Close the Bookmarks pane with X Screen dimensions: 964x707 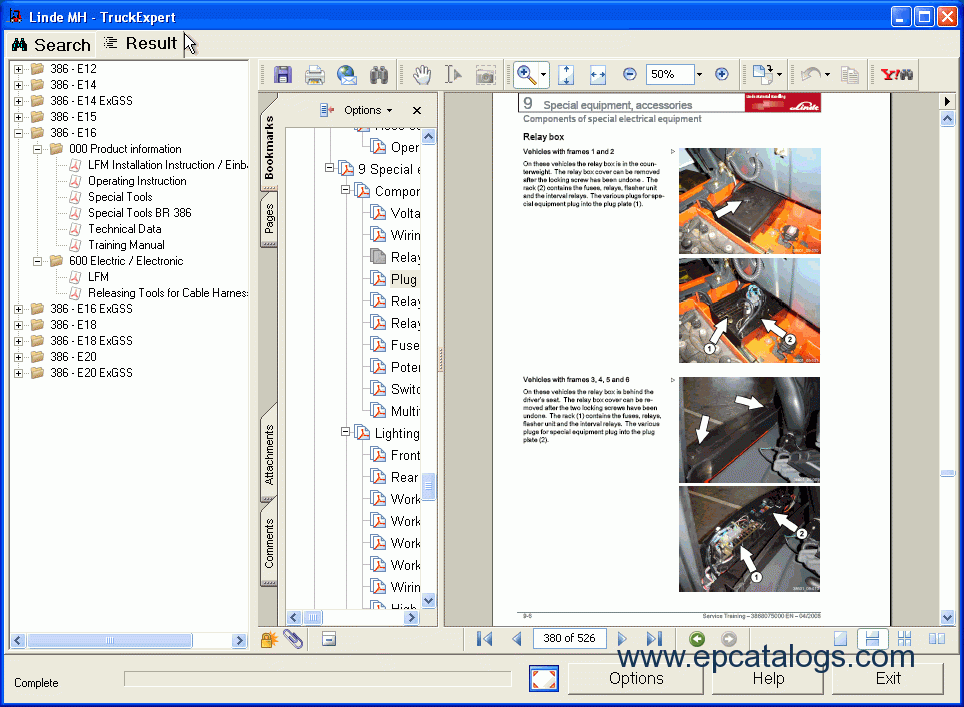coord(417,111)
